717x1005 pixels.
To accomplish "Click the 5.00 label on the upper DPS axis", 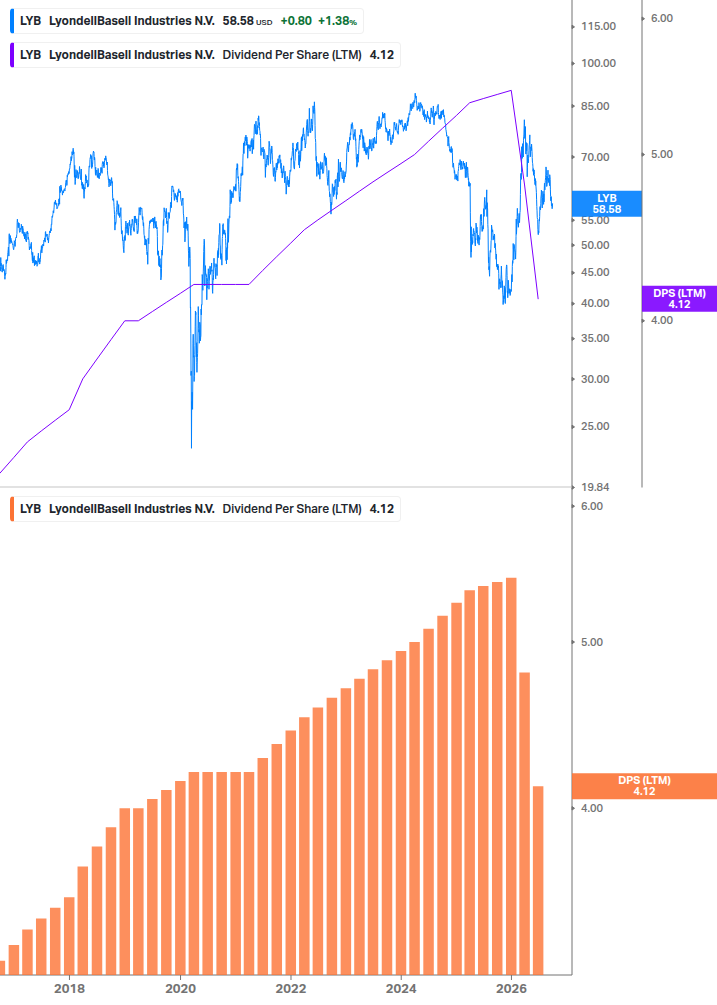I will tap(662, 154).
